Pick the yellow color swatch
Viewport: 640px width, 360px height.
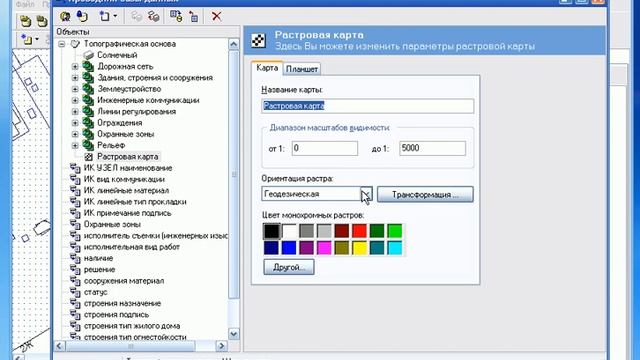click(360, 248)
